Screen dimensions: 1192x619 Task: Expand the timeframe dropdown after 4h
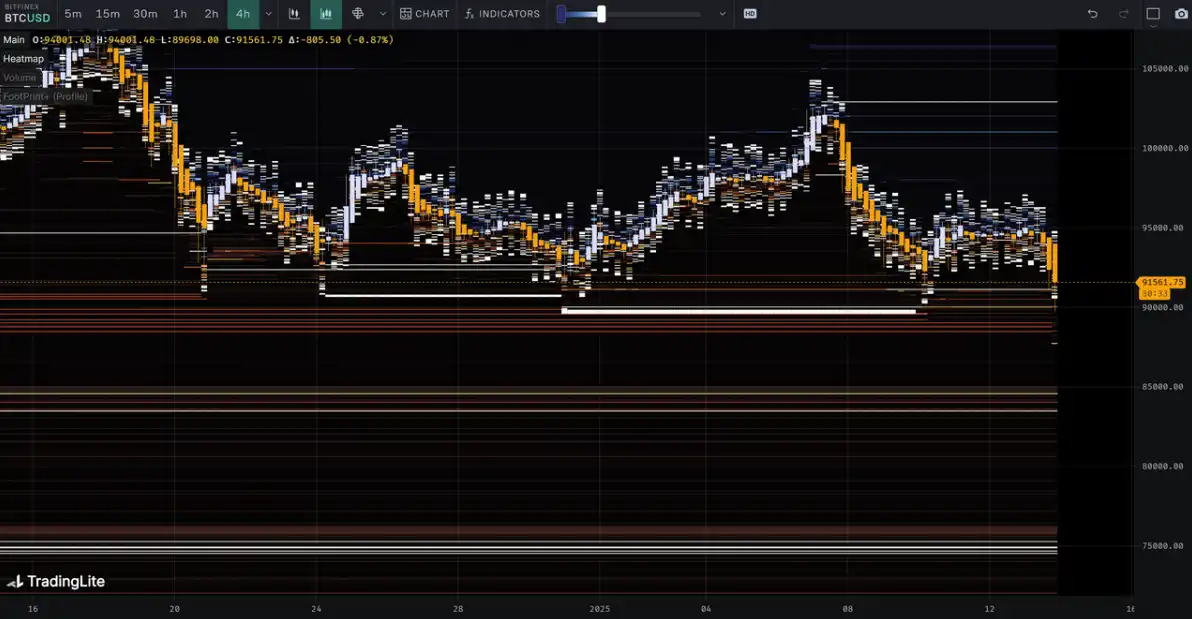[268, 14]
